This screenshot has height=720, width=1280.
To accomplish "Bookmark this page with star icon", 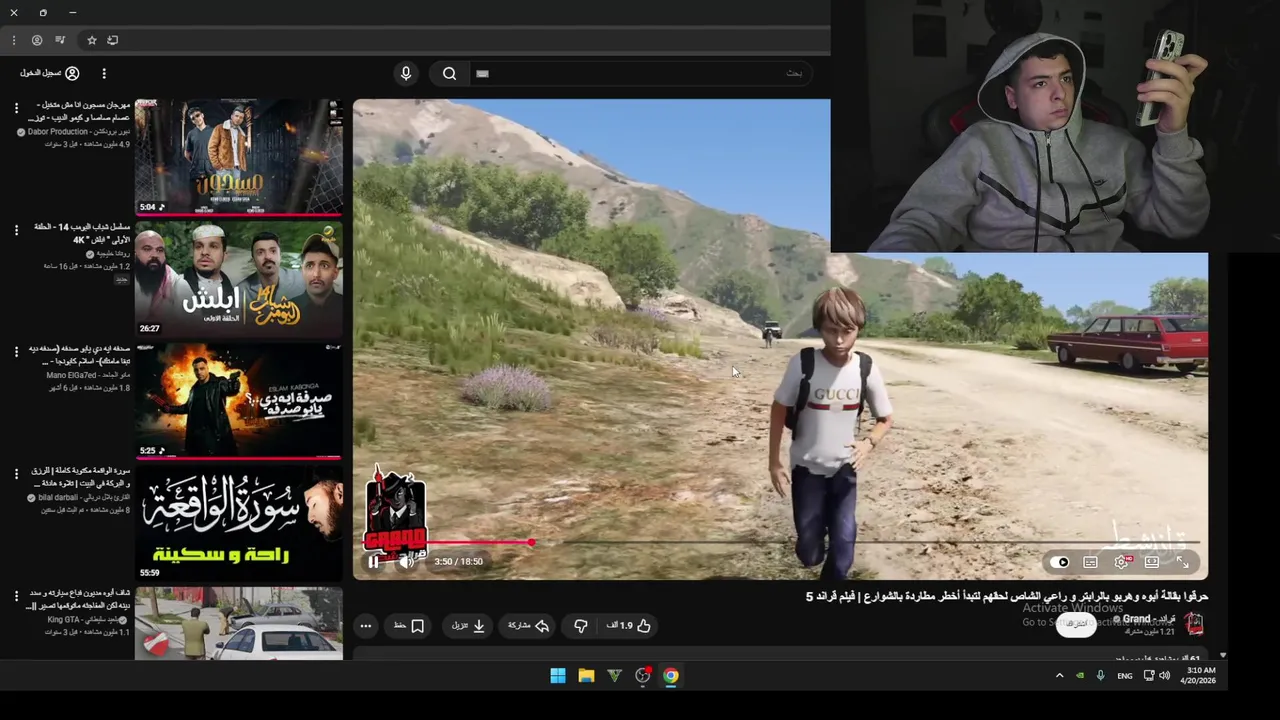I will pyautogui.click(x=91, y=40).
